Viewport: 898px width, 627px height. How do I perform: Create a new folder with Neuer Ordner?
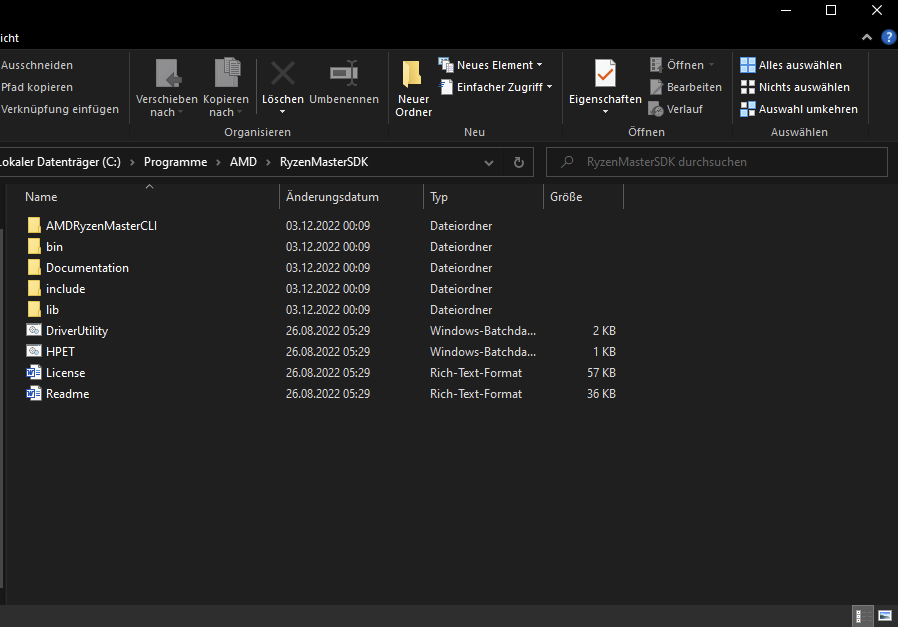pos(412,89)
